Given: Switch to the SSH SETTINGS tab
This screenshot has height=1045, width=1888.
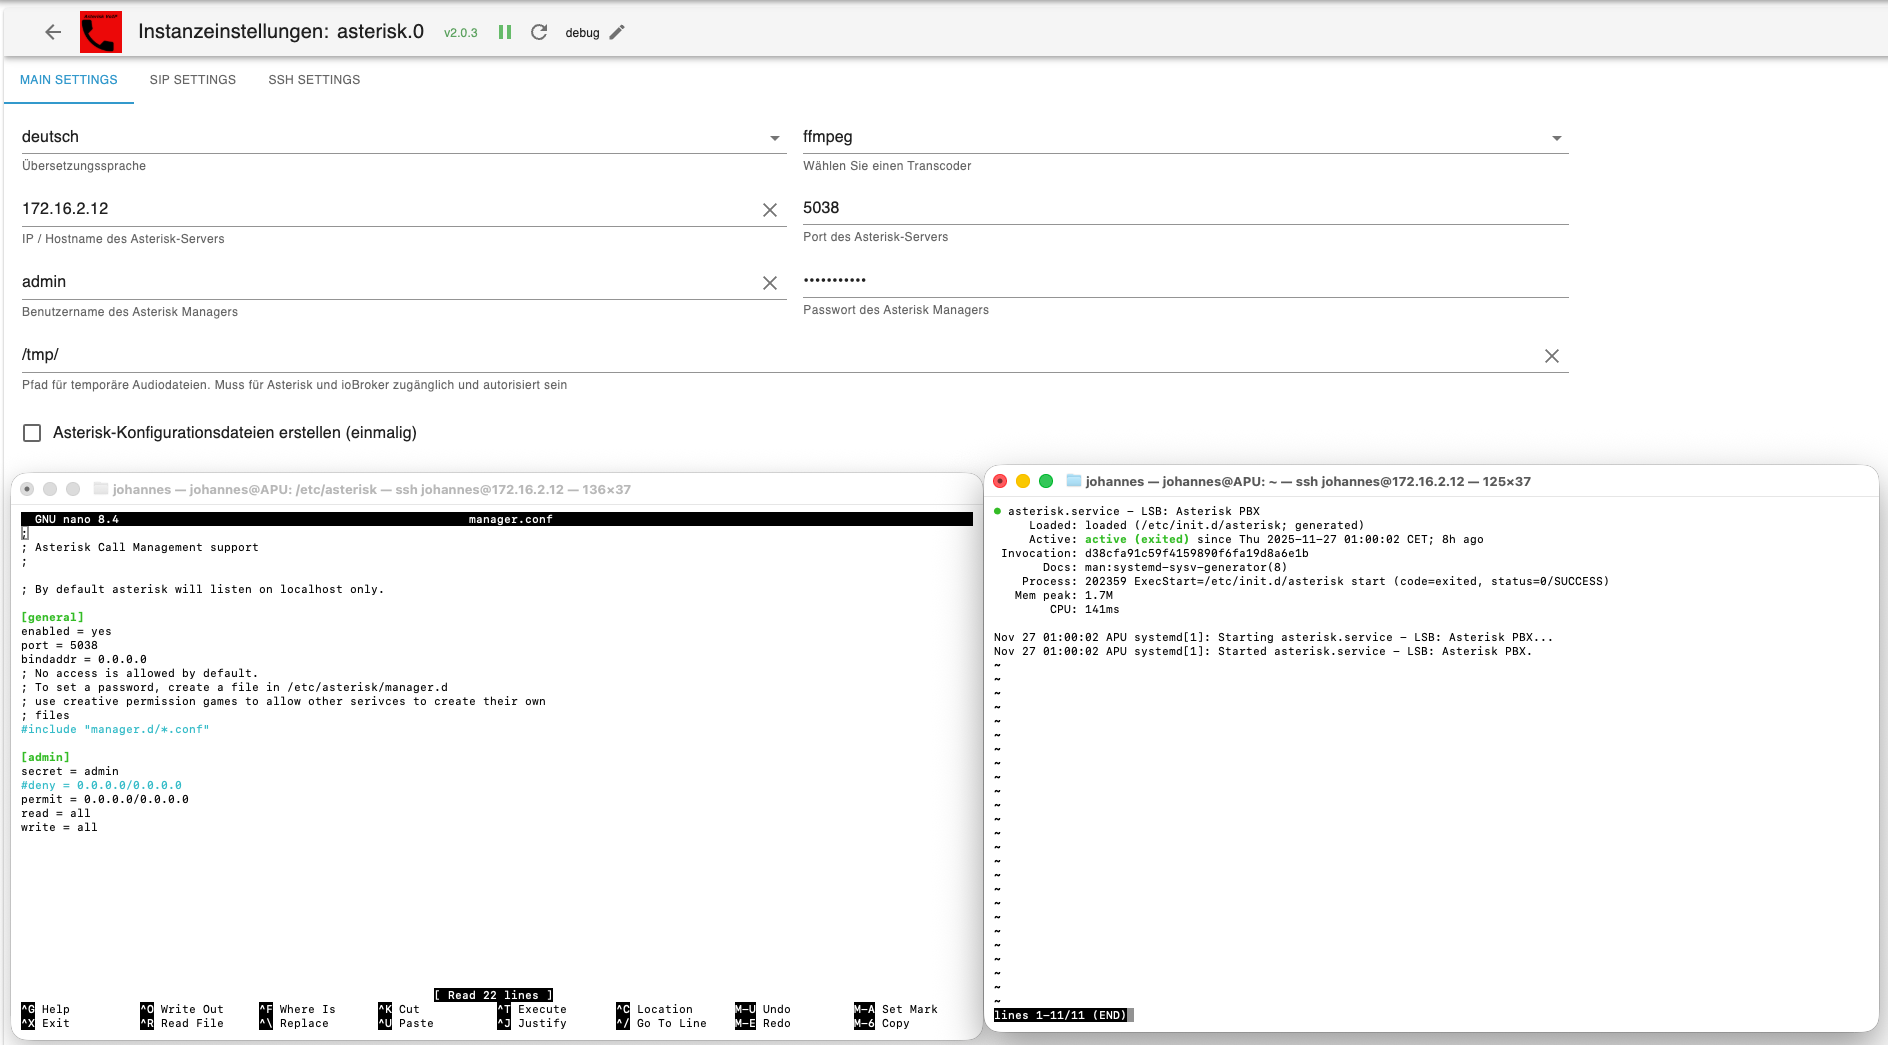Looking at the screenshot, I should 314,80.
